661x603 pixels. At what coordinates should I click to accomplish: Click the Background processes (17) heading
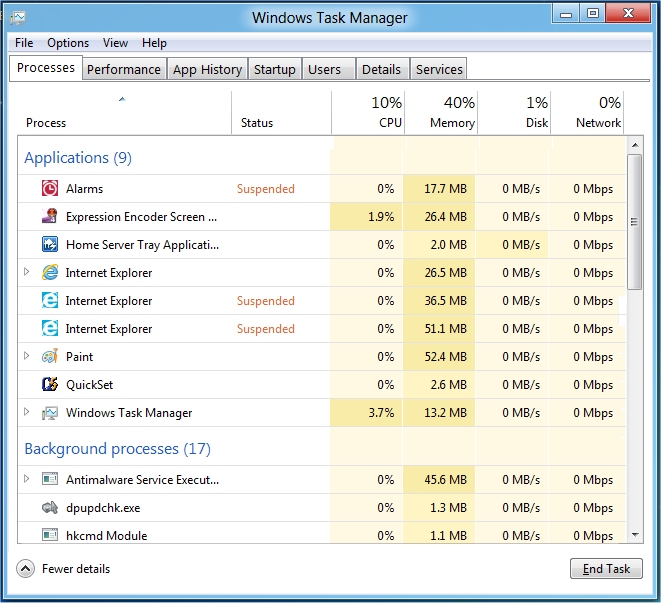[x=118, y=449]
